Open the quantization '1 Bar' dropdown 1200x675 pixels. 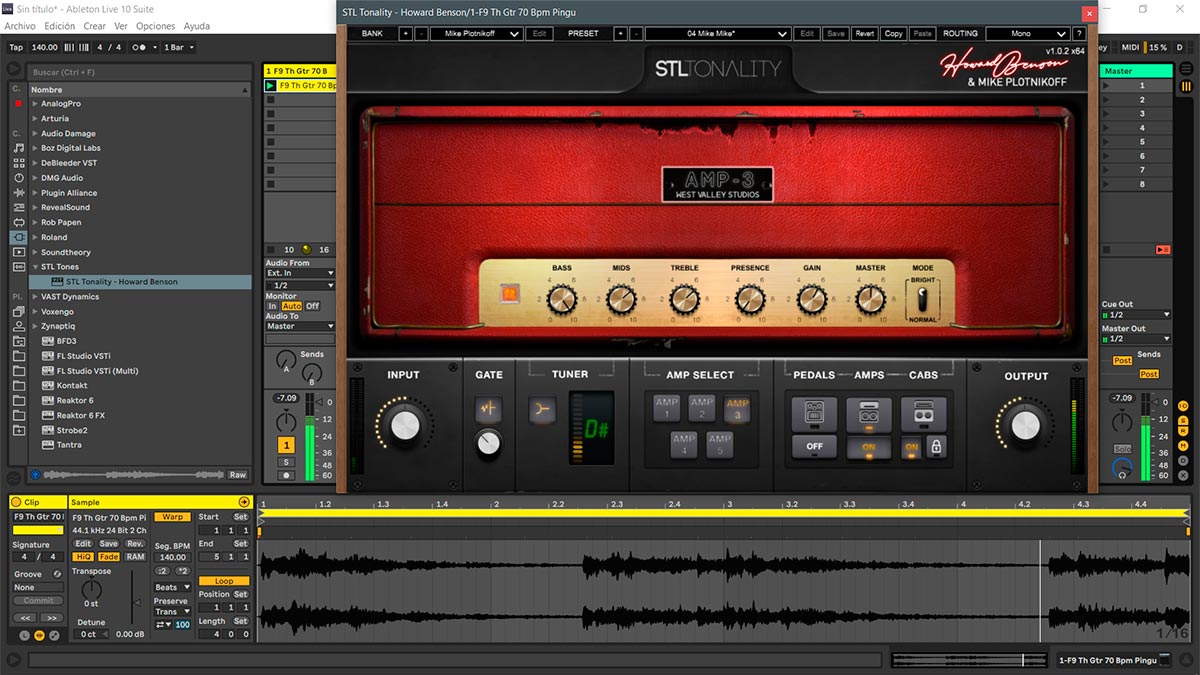(178, 47)
